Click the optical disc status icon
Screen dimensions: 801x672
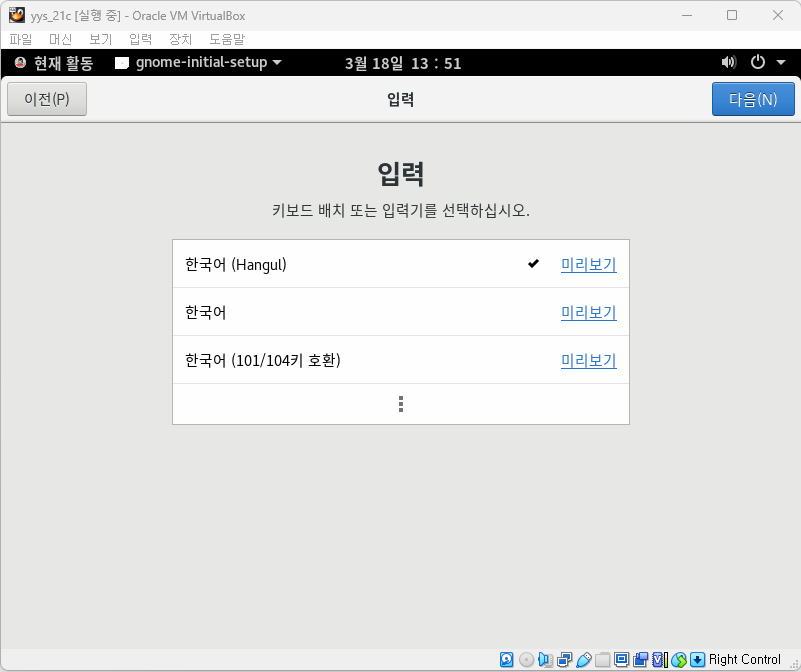[x=526, y=660]
